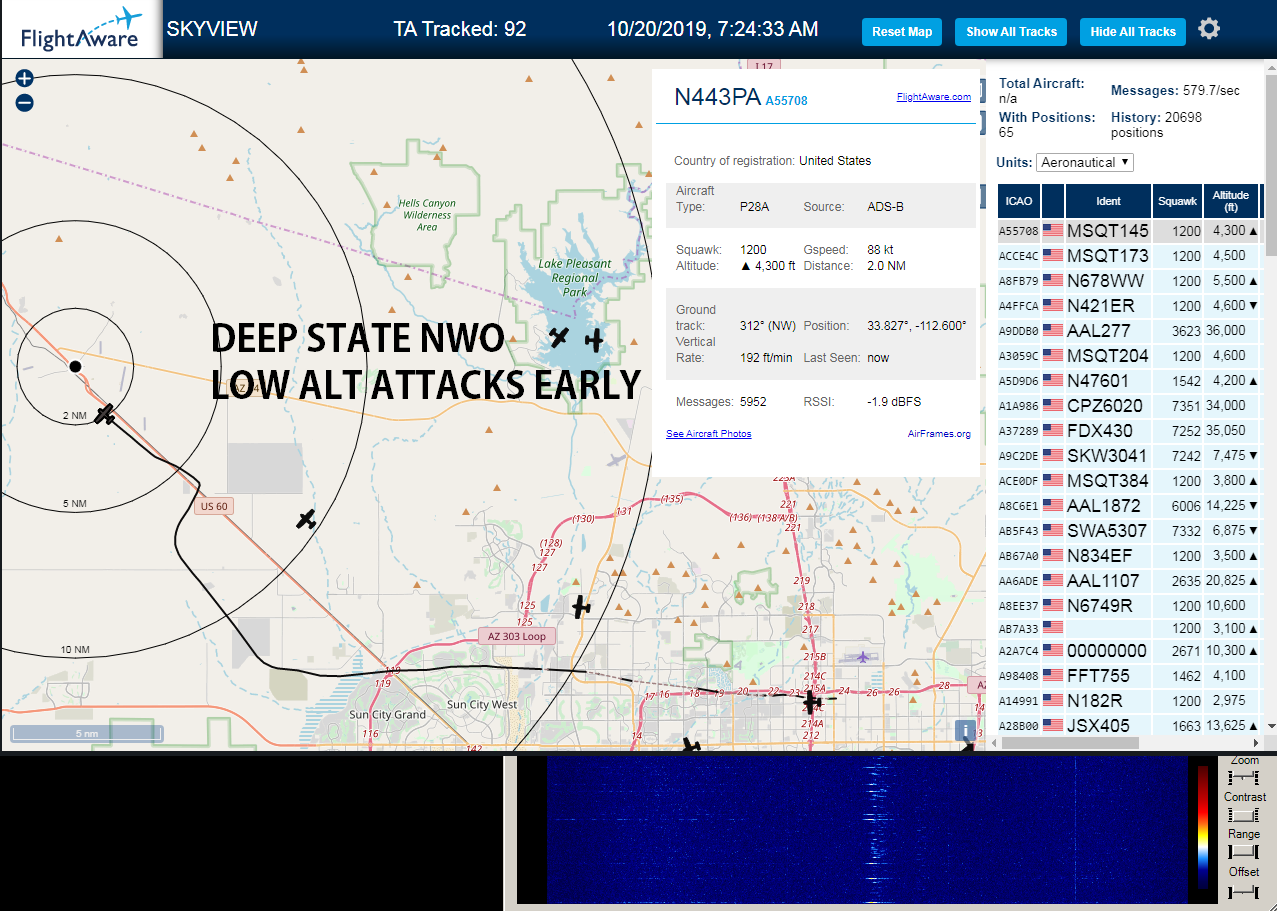Select the left aircraft icon over Lake Pleasant
The width and height of the screenshot is (1277, 911).
pyautogui.click(x=559, y=337)
